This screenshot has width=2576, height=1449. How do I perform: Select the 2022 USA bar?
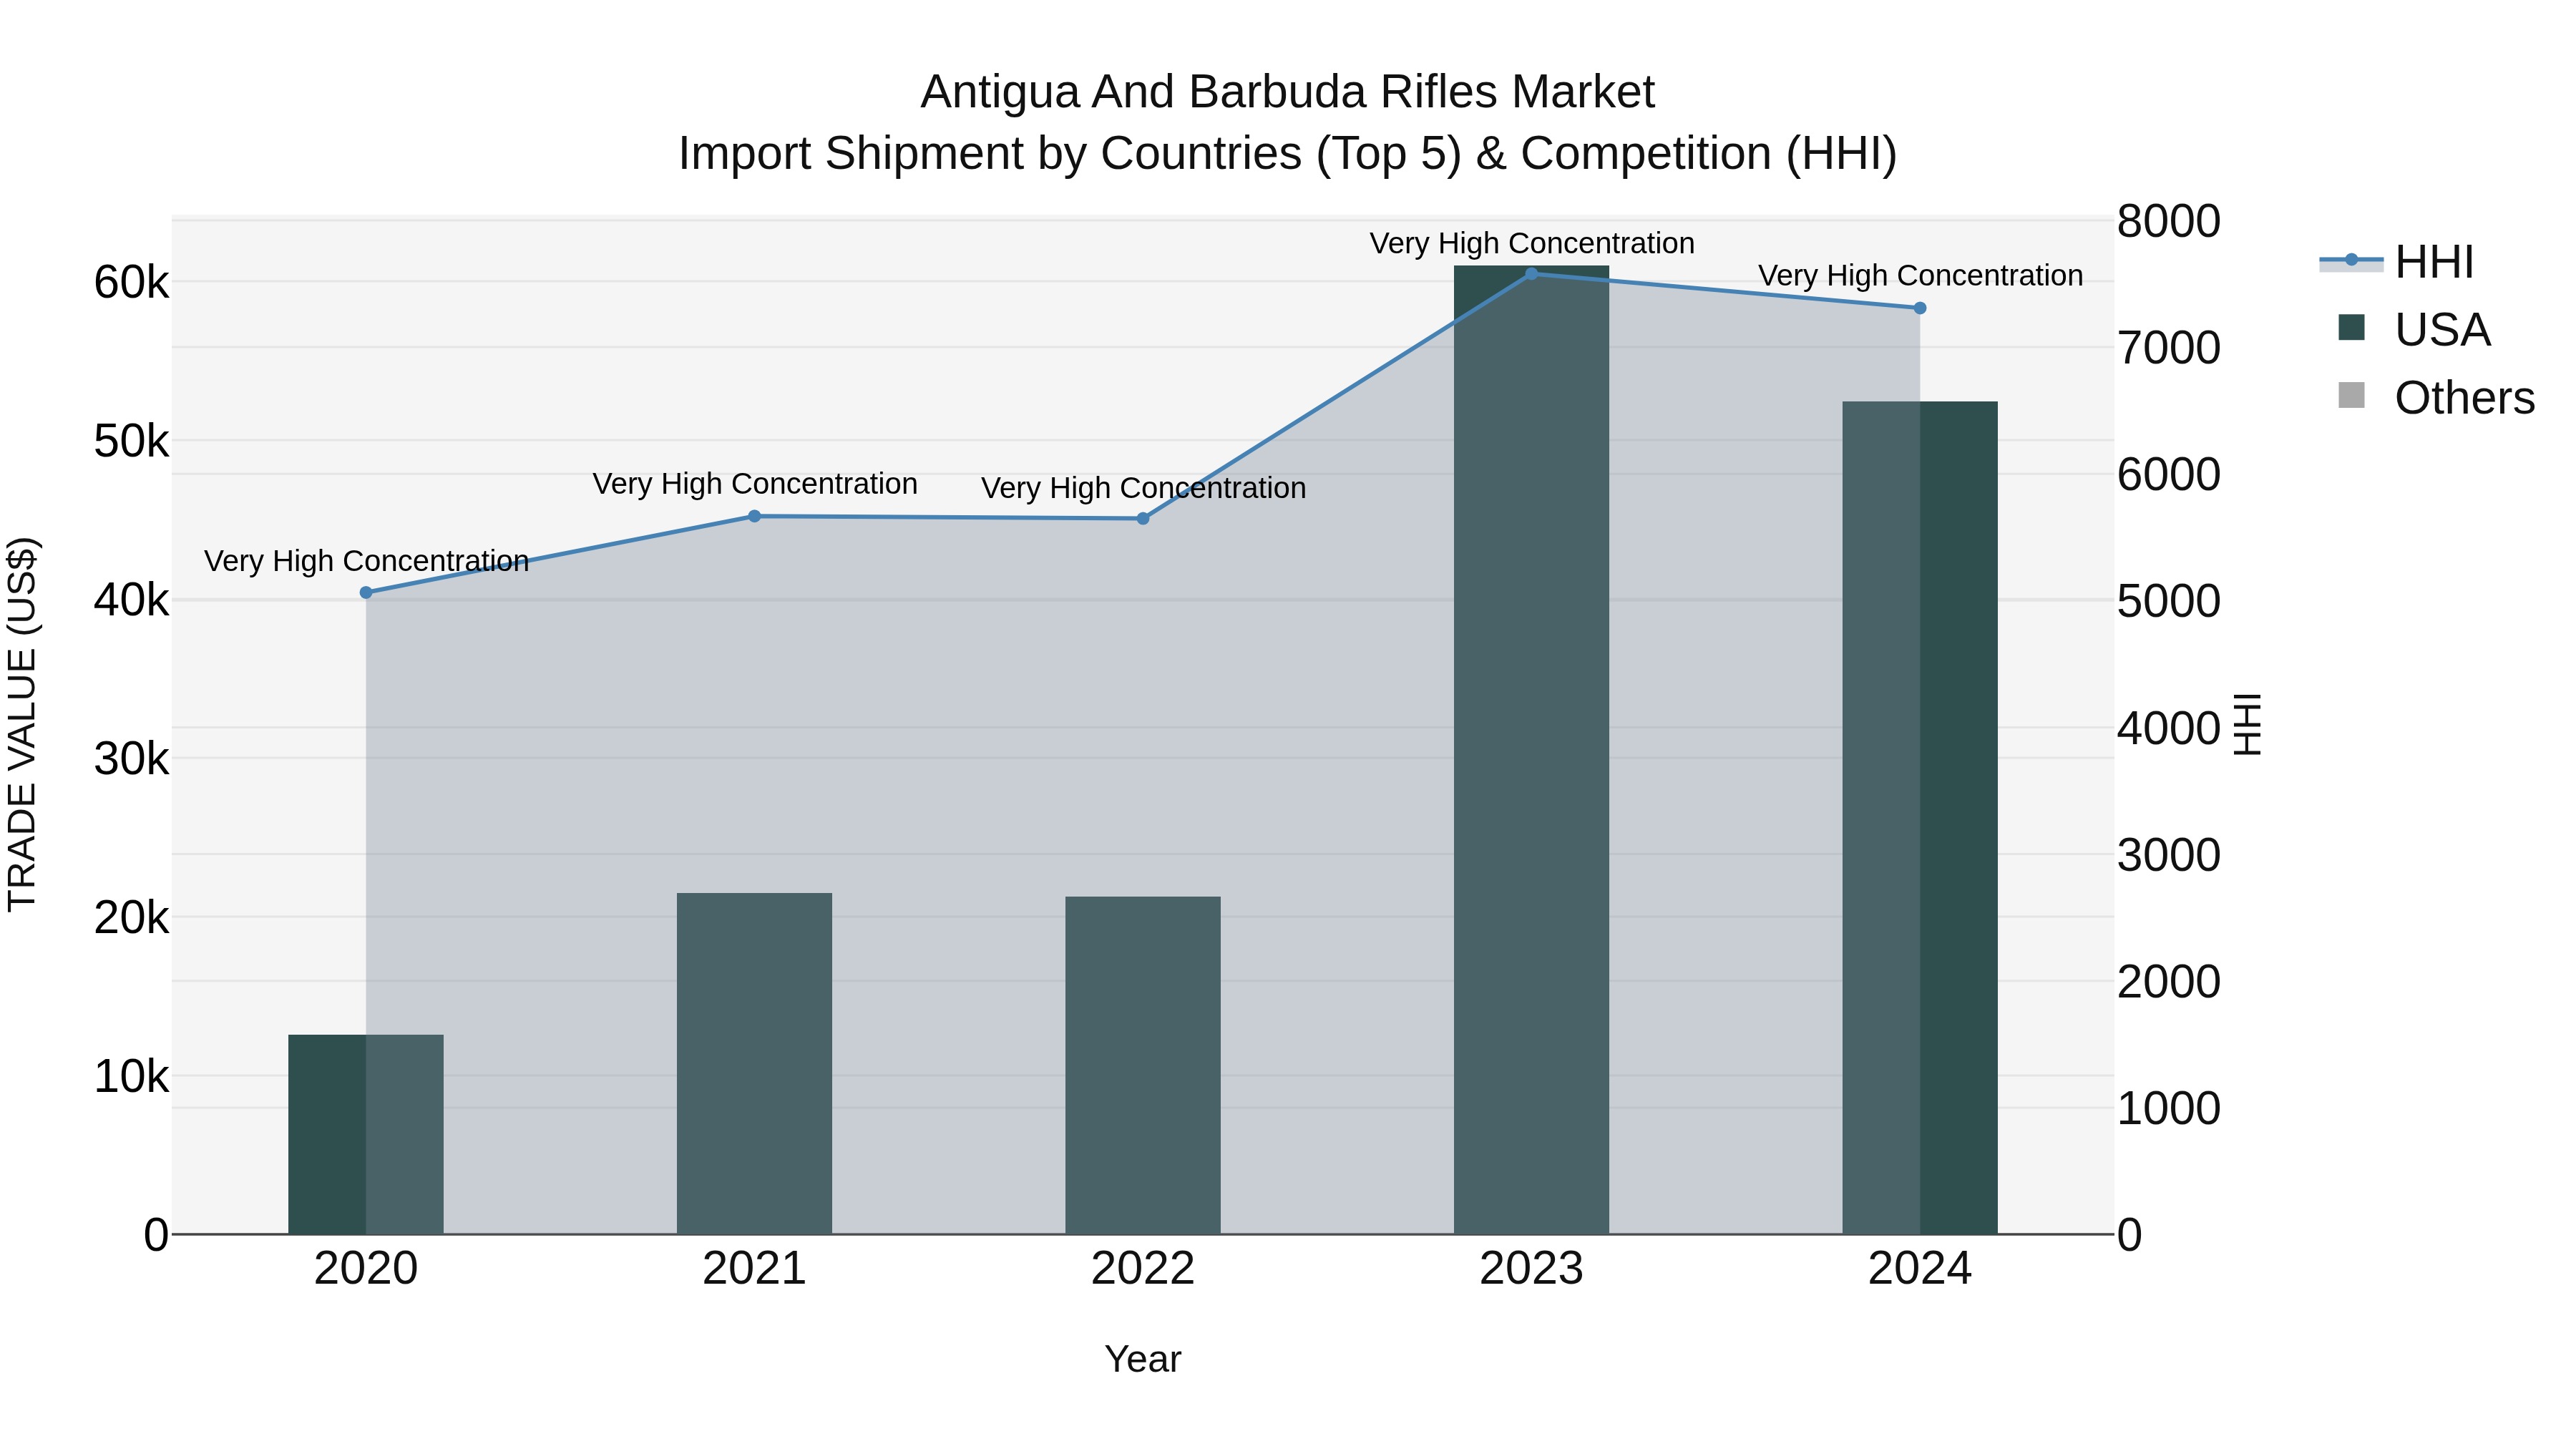coord(1143,1065)
